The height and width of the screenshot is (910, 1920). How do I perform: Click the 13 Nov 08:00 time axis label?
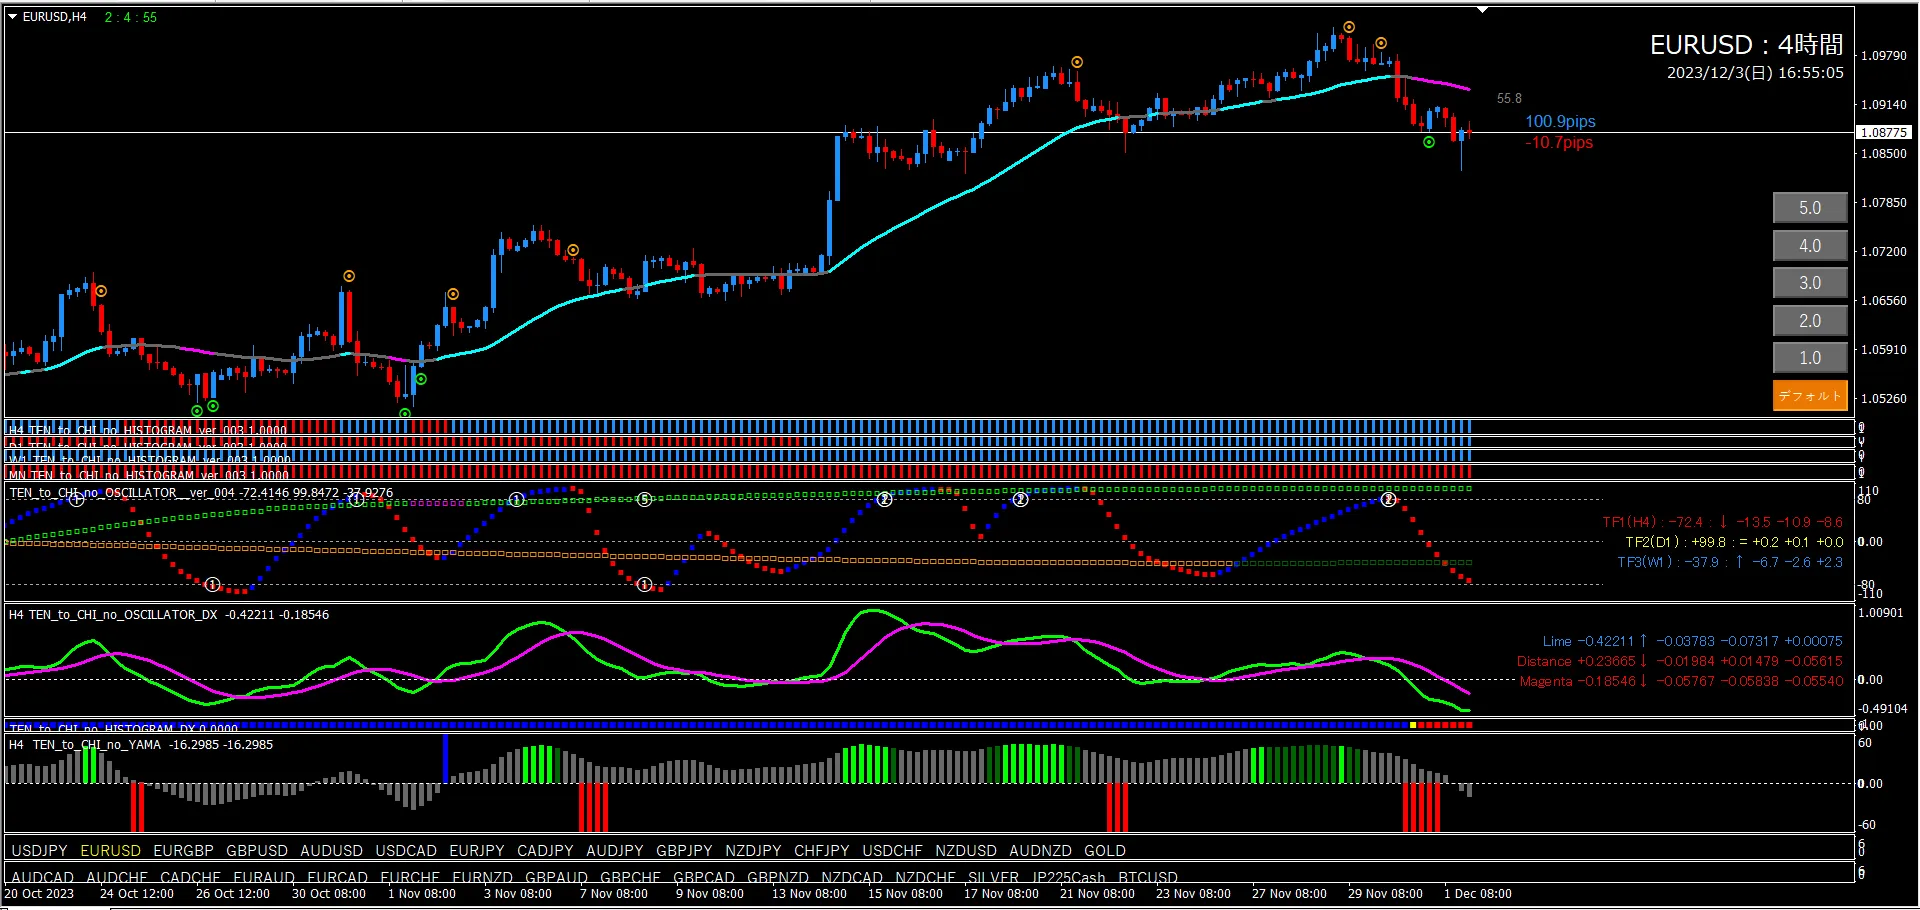[x=809, y=894]
